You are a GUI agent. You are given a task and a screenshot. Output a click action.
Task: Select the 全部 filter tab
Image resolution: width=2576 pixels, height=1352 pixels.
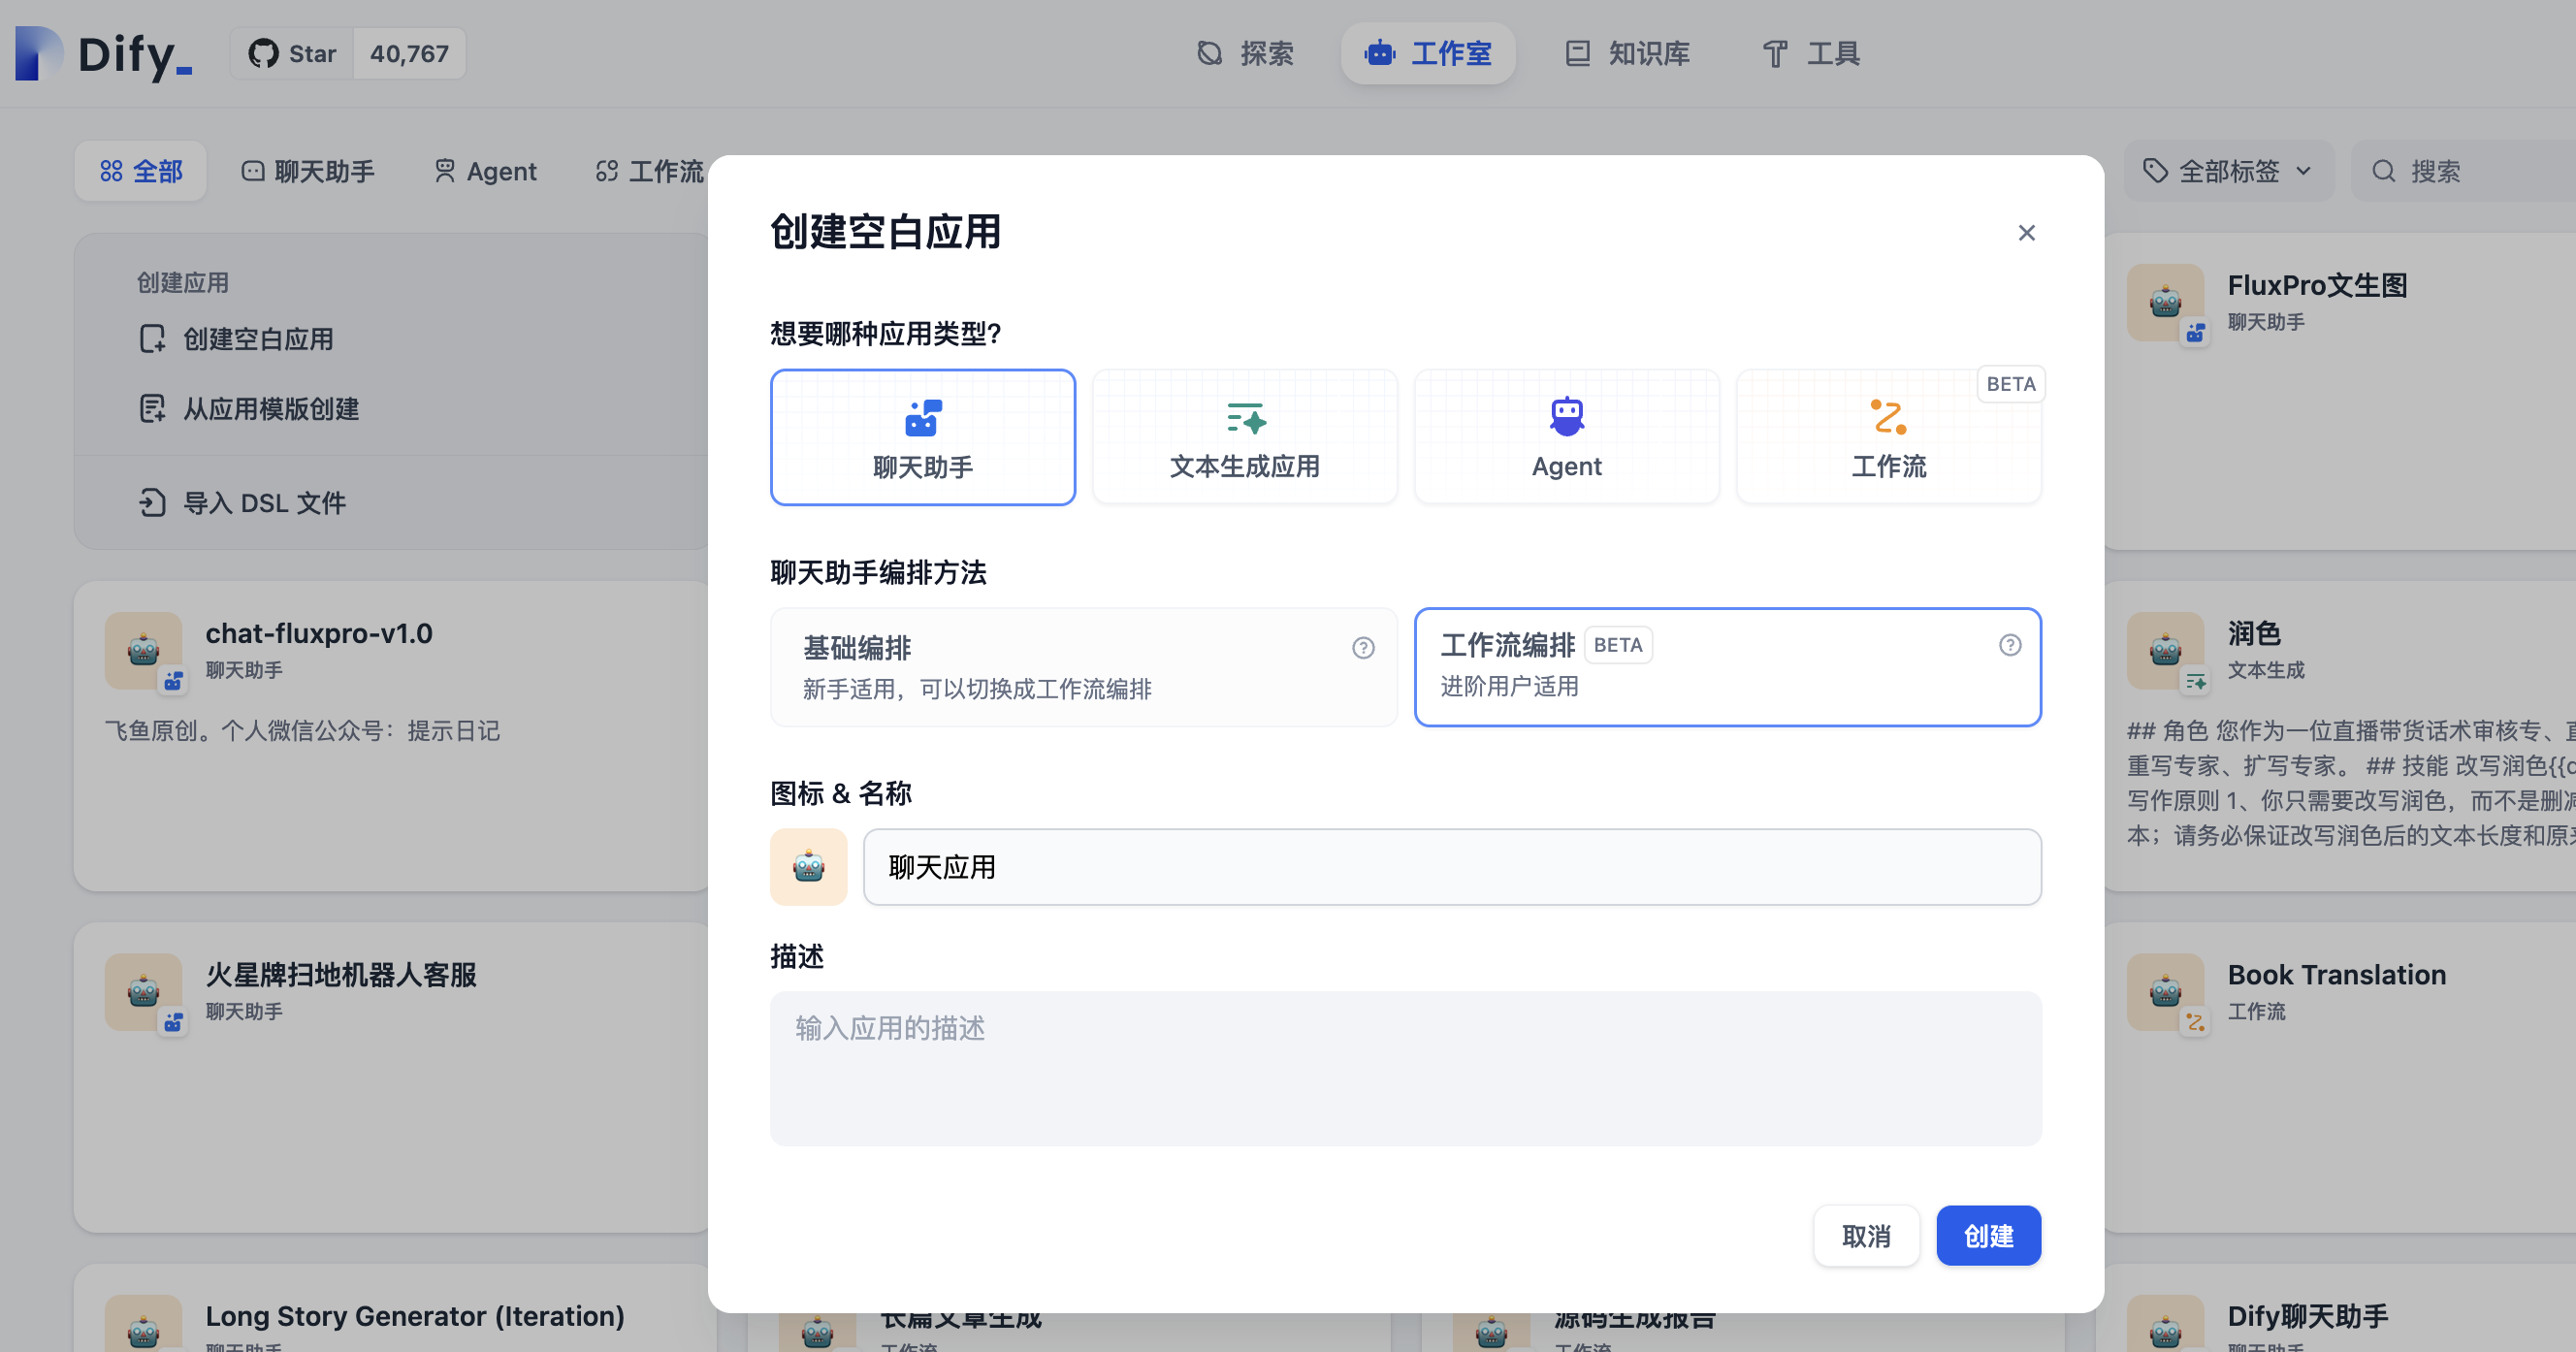(141, 171)
